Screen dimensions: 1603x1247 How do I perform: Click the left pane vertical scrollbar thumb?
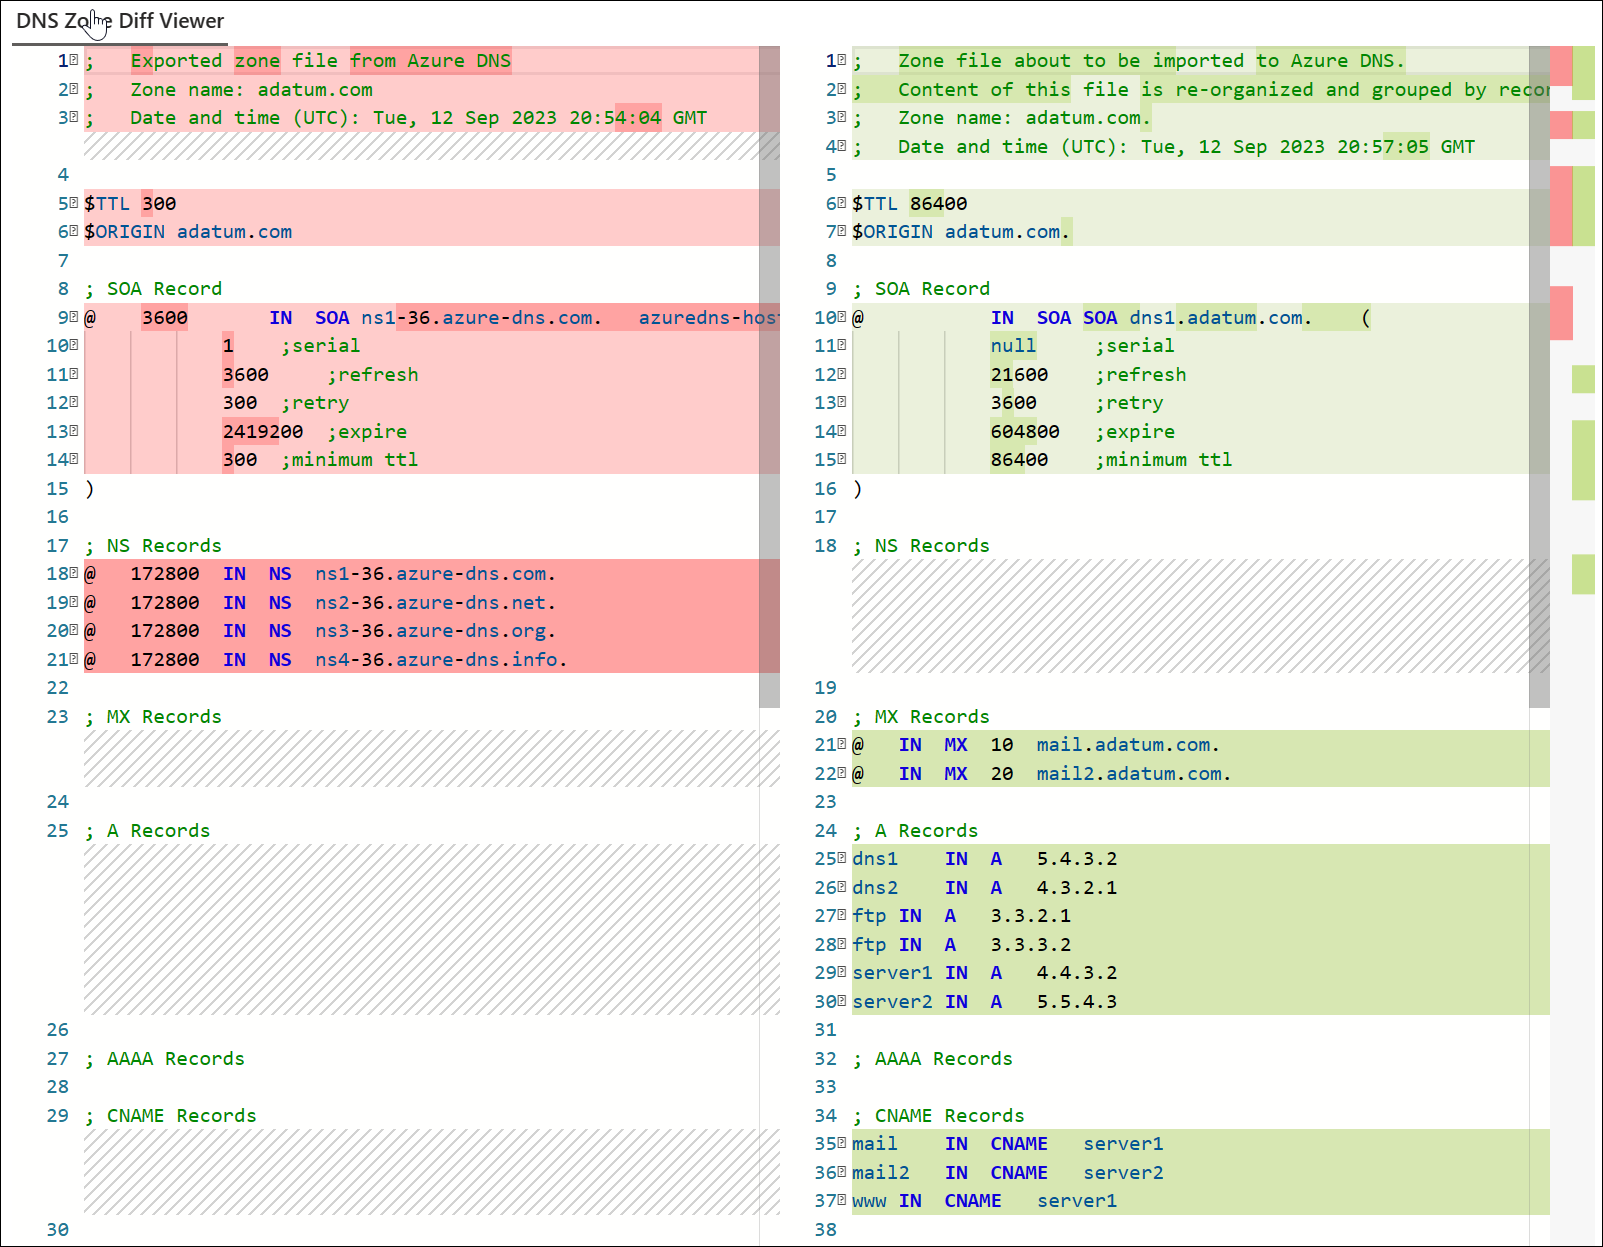(x=769, y=377)
